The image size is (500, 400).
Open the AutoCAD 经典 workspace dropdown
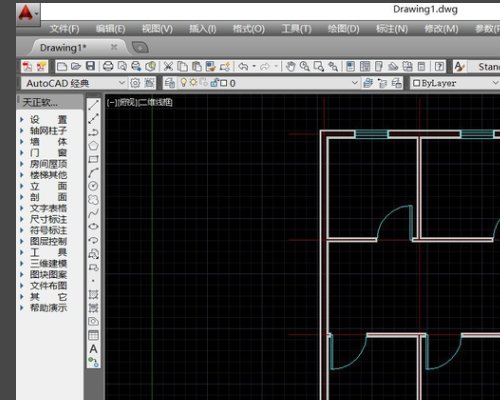74,83
